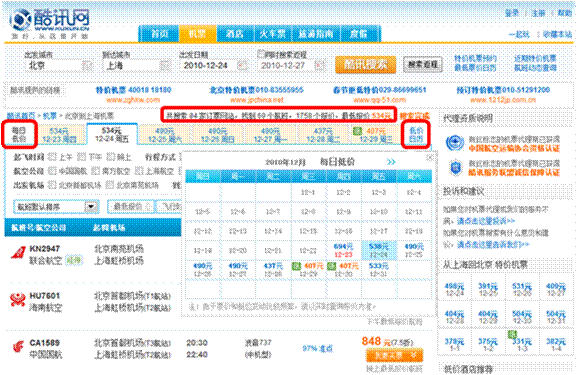Click the 酷讯首页 breadcrumb link
Image resolution: width=576 pixels, height=375 pixels.
[x=21, y=116]
